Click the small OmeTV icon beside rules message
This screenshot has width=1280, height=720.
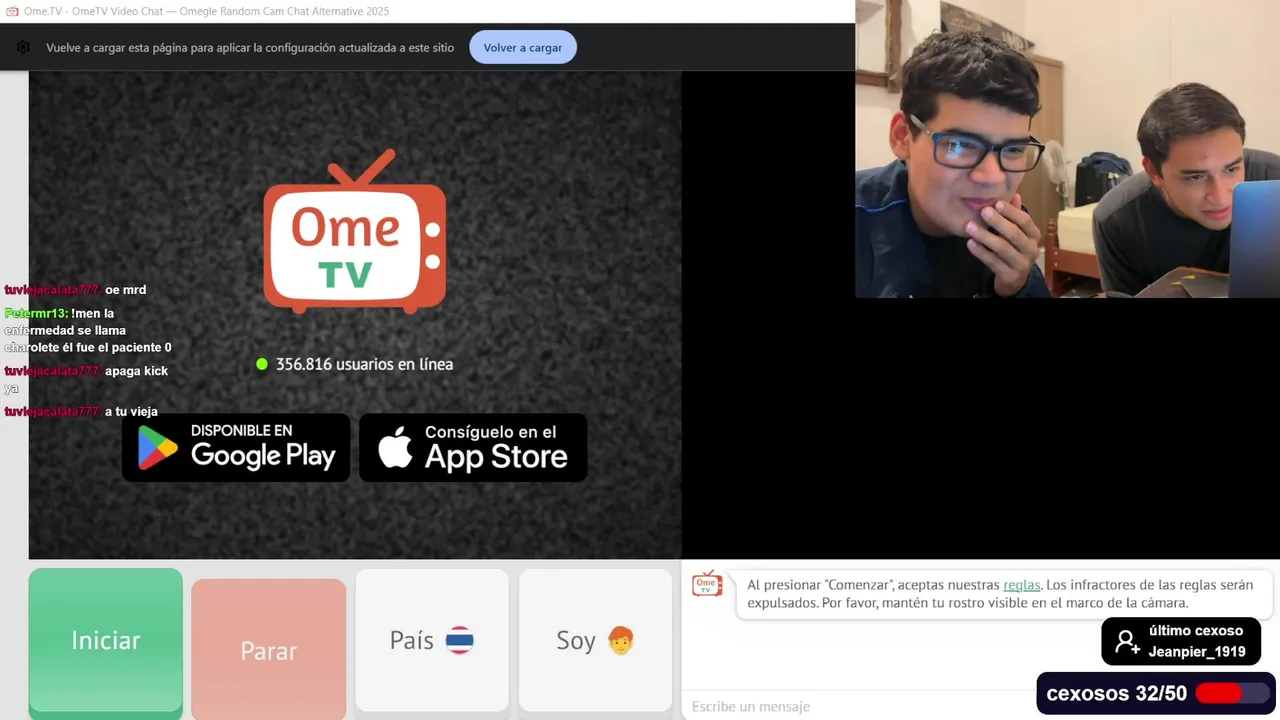point(707,584)
